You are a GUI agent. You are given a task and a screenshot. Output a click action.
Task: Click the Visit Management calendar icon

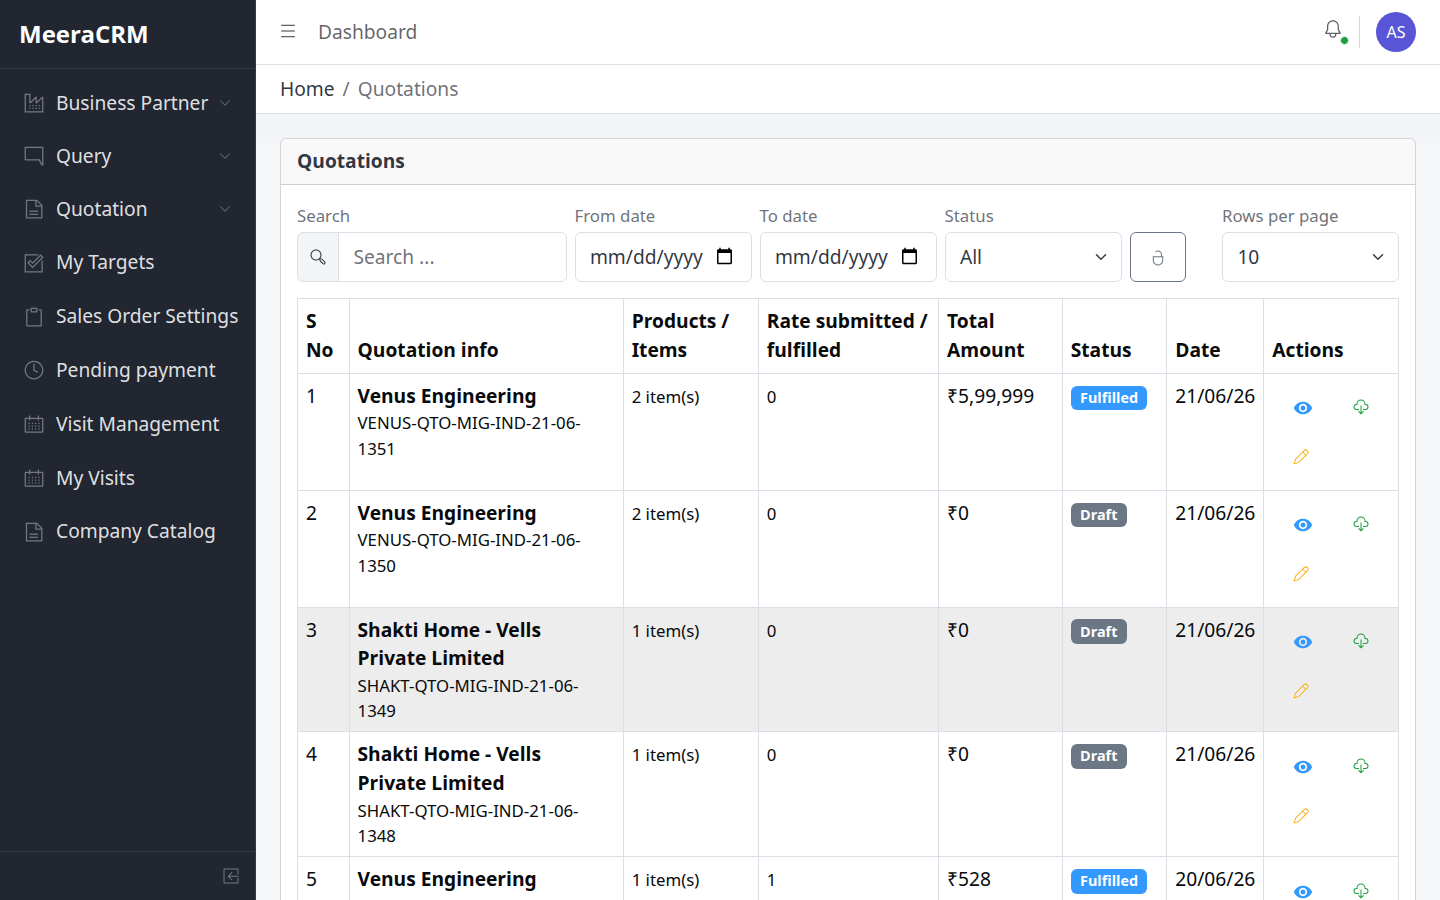coord(34,424)
